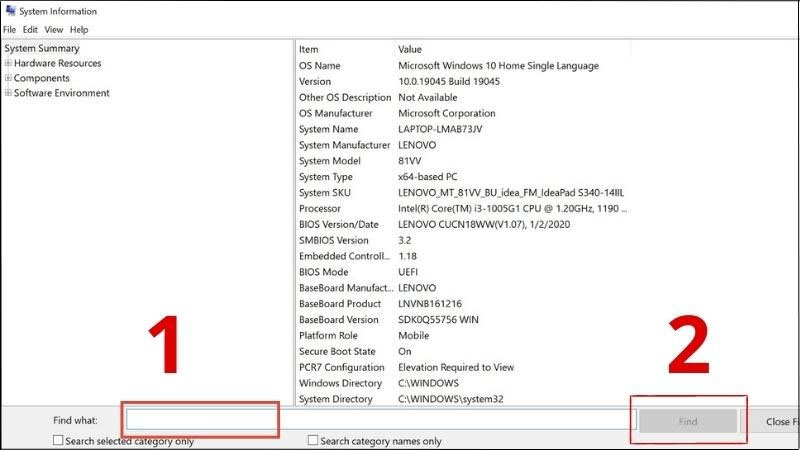Select the OS Name row
The height and width of the screenshot is (450, 800).
click(463, 65)
